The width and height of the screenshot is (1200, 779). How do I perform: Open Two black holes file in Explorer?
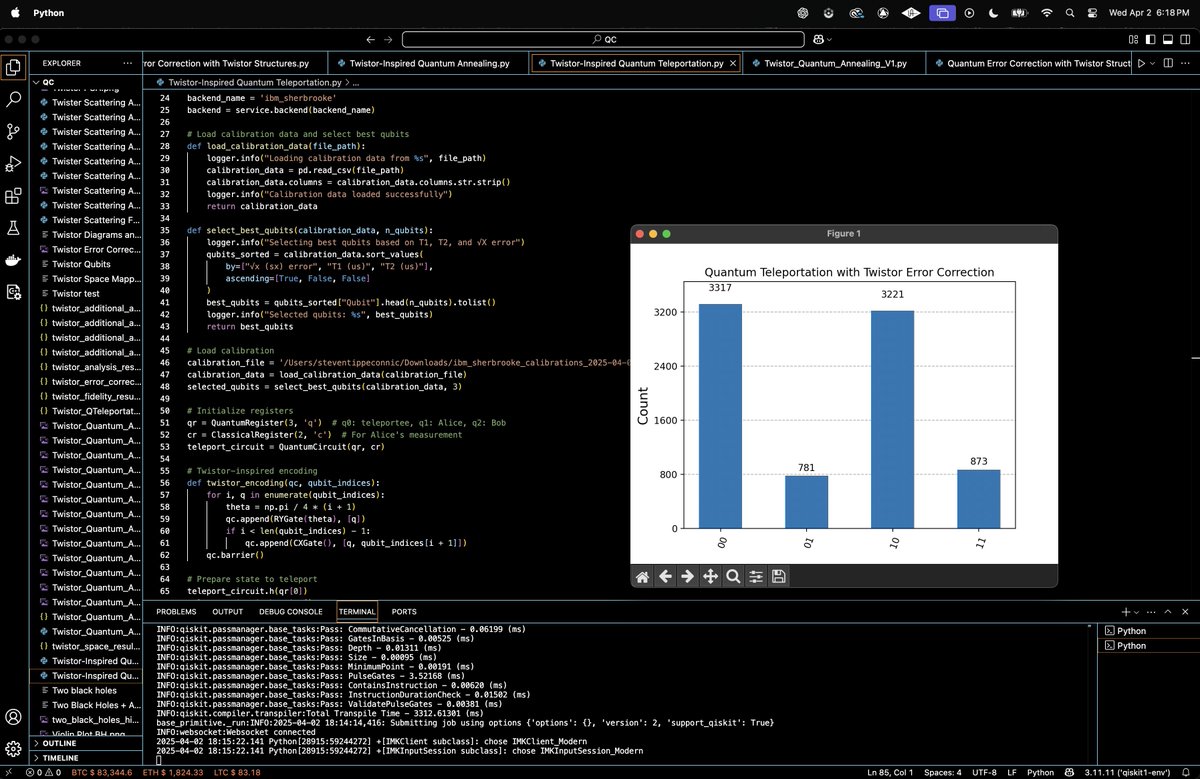click(88, 690)
